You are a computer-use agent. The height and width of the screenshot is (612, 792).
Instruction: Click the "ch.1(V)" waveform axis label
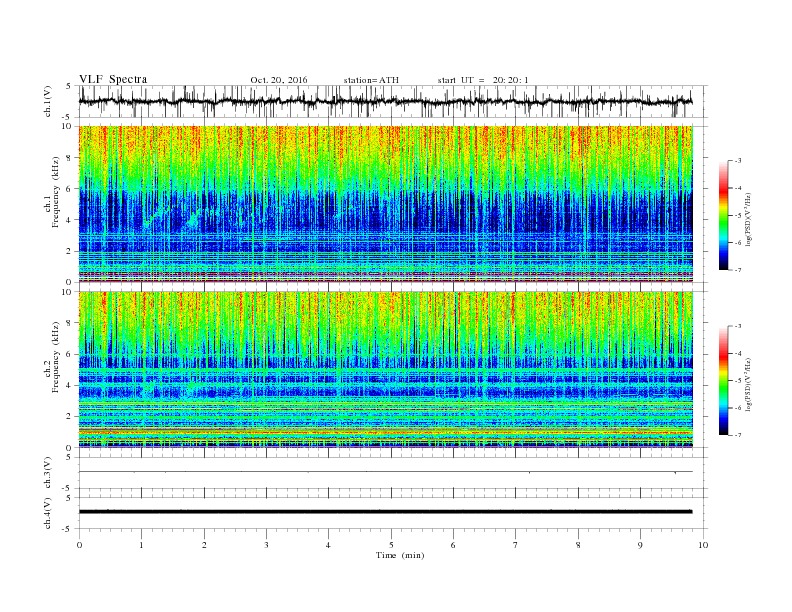[48, 101]
